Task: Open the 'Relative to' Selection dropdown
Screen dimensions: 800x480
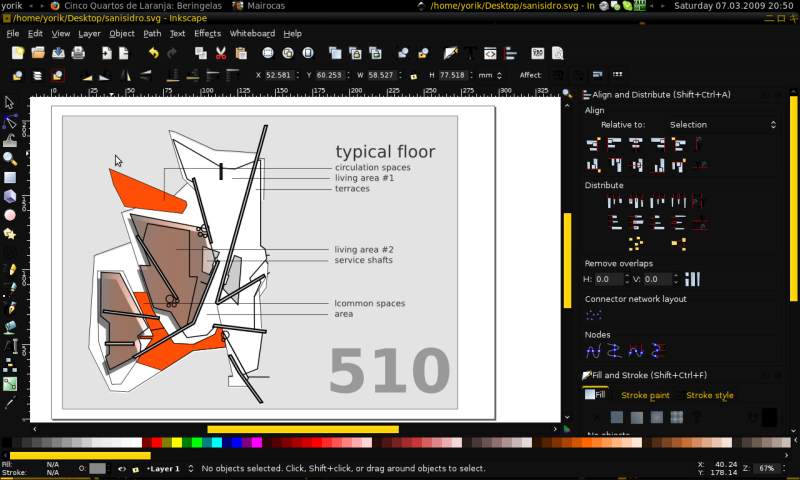Action: [x=722, y=125]
